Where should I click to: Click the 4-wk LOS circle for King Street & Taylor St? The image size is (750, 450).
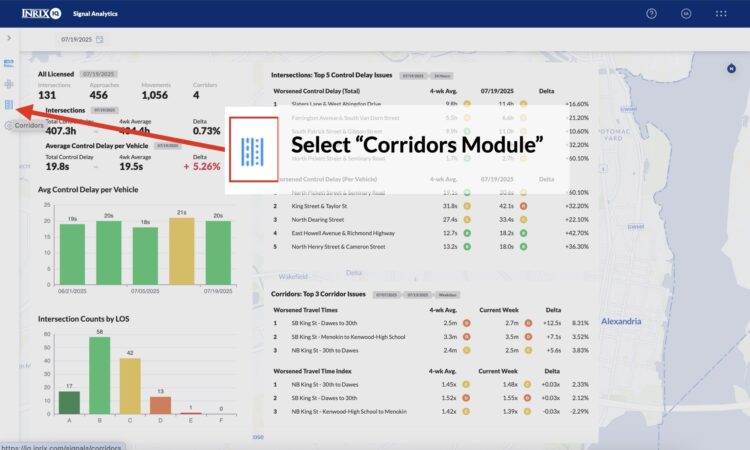pyautogui.click(x=467, y=206)
